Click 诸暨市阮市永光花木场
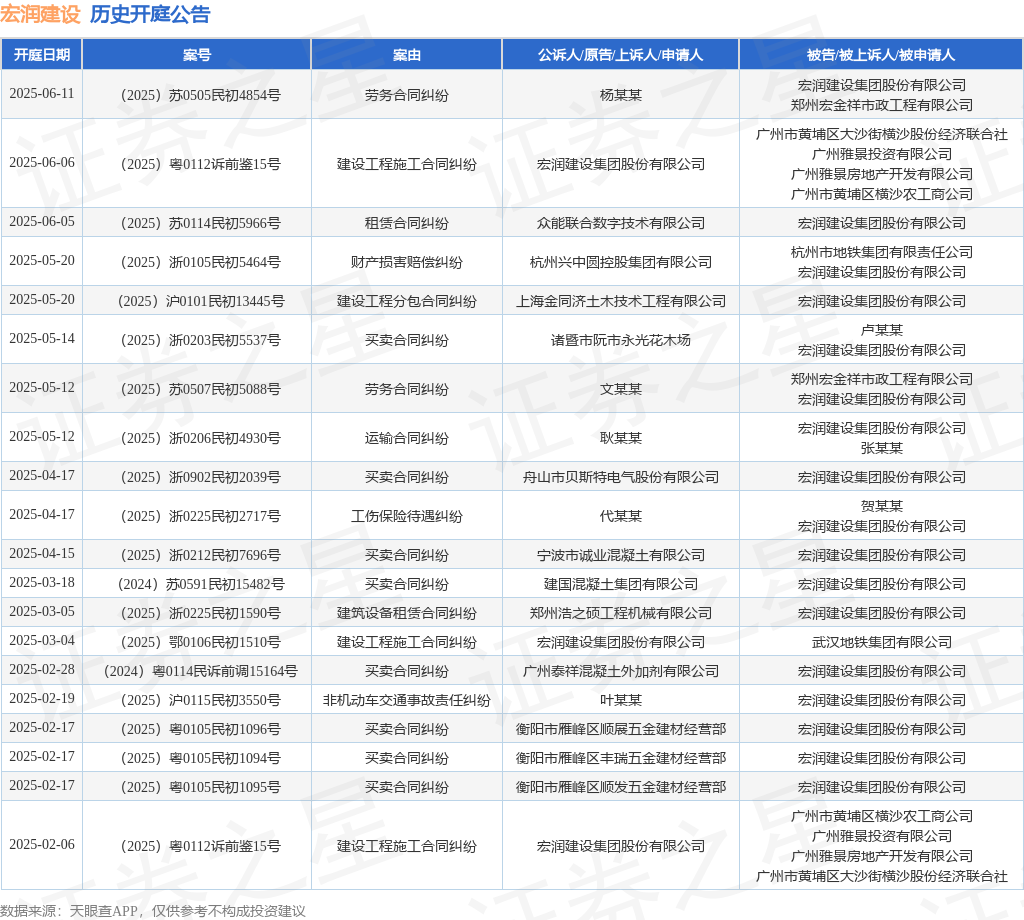This screenshot has height=920, width=1024. [x=620, y=340]
